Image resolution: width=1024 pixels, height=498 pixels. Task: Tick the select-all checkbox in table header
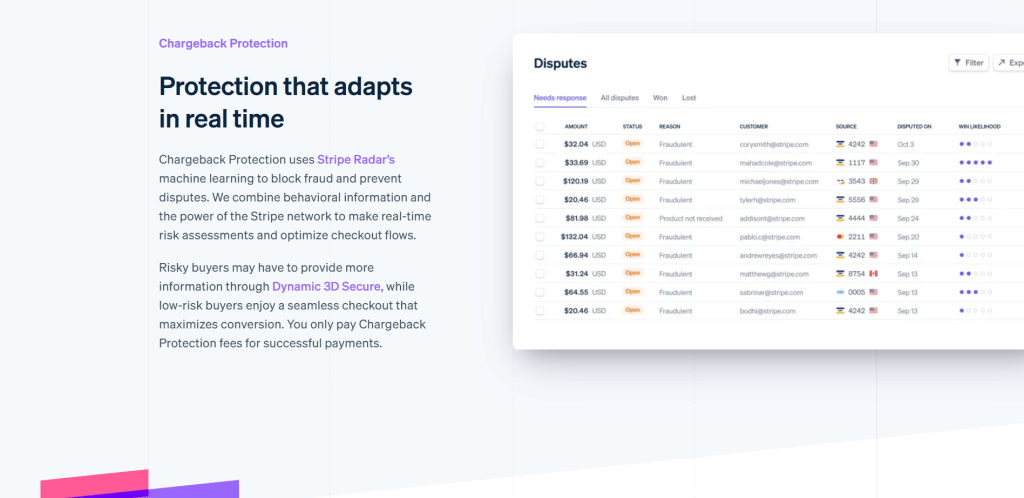tap(539, 127)
